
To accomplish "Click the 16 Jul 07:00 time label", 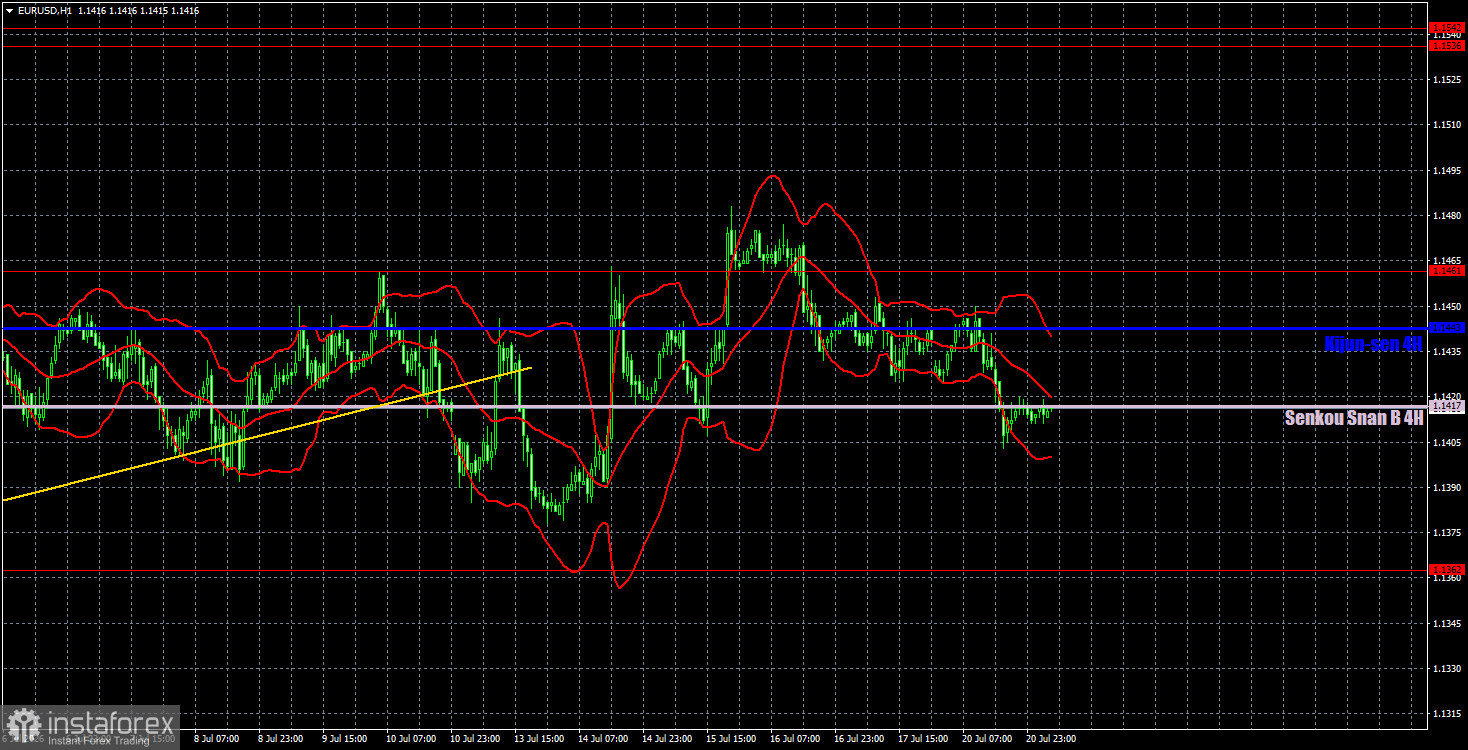I will click(x=793, y=739).
